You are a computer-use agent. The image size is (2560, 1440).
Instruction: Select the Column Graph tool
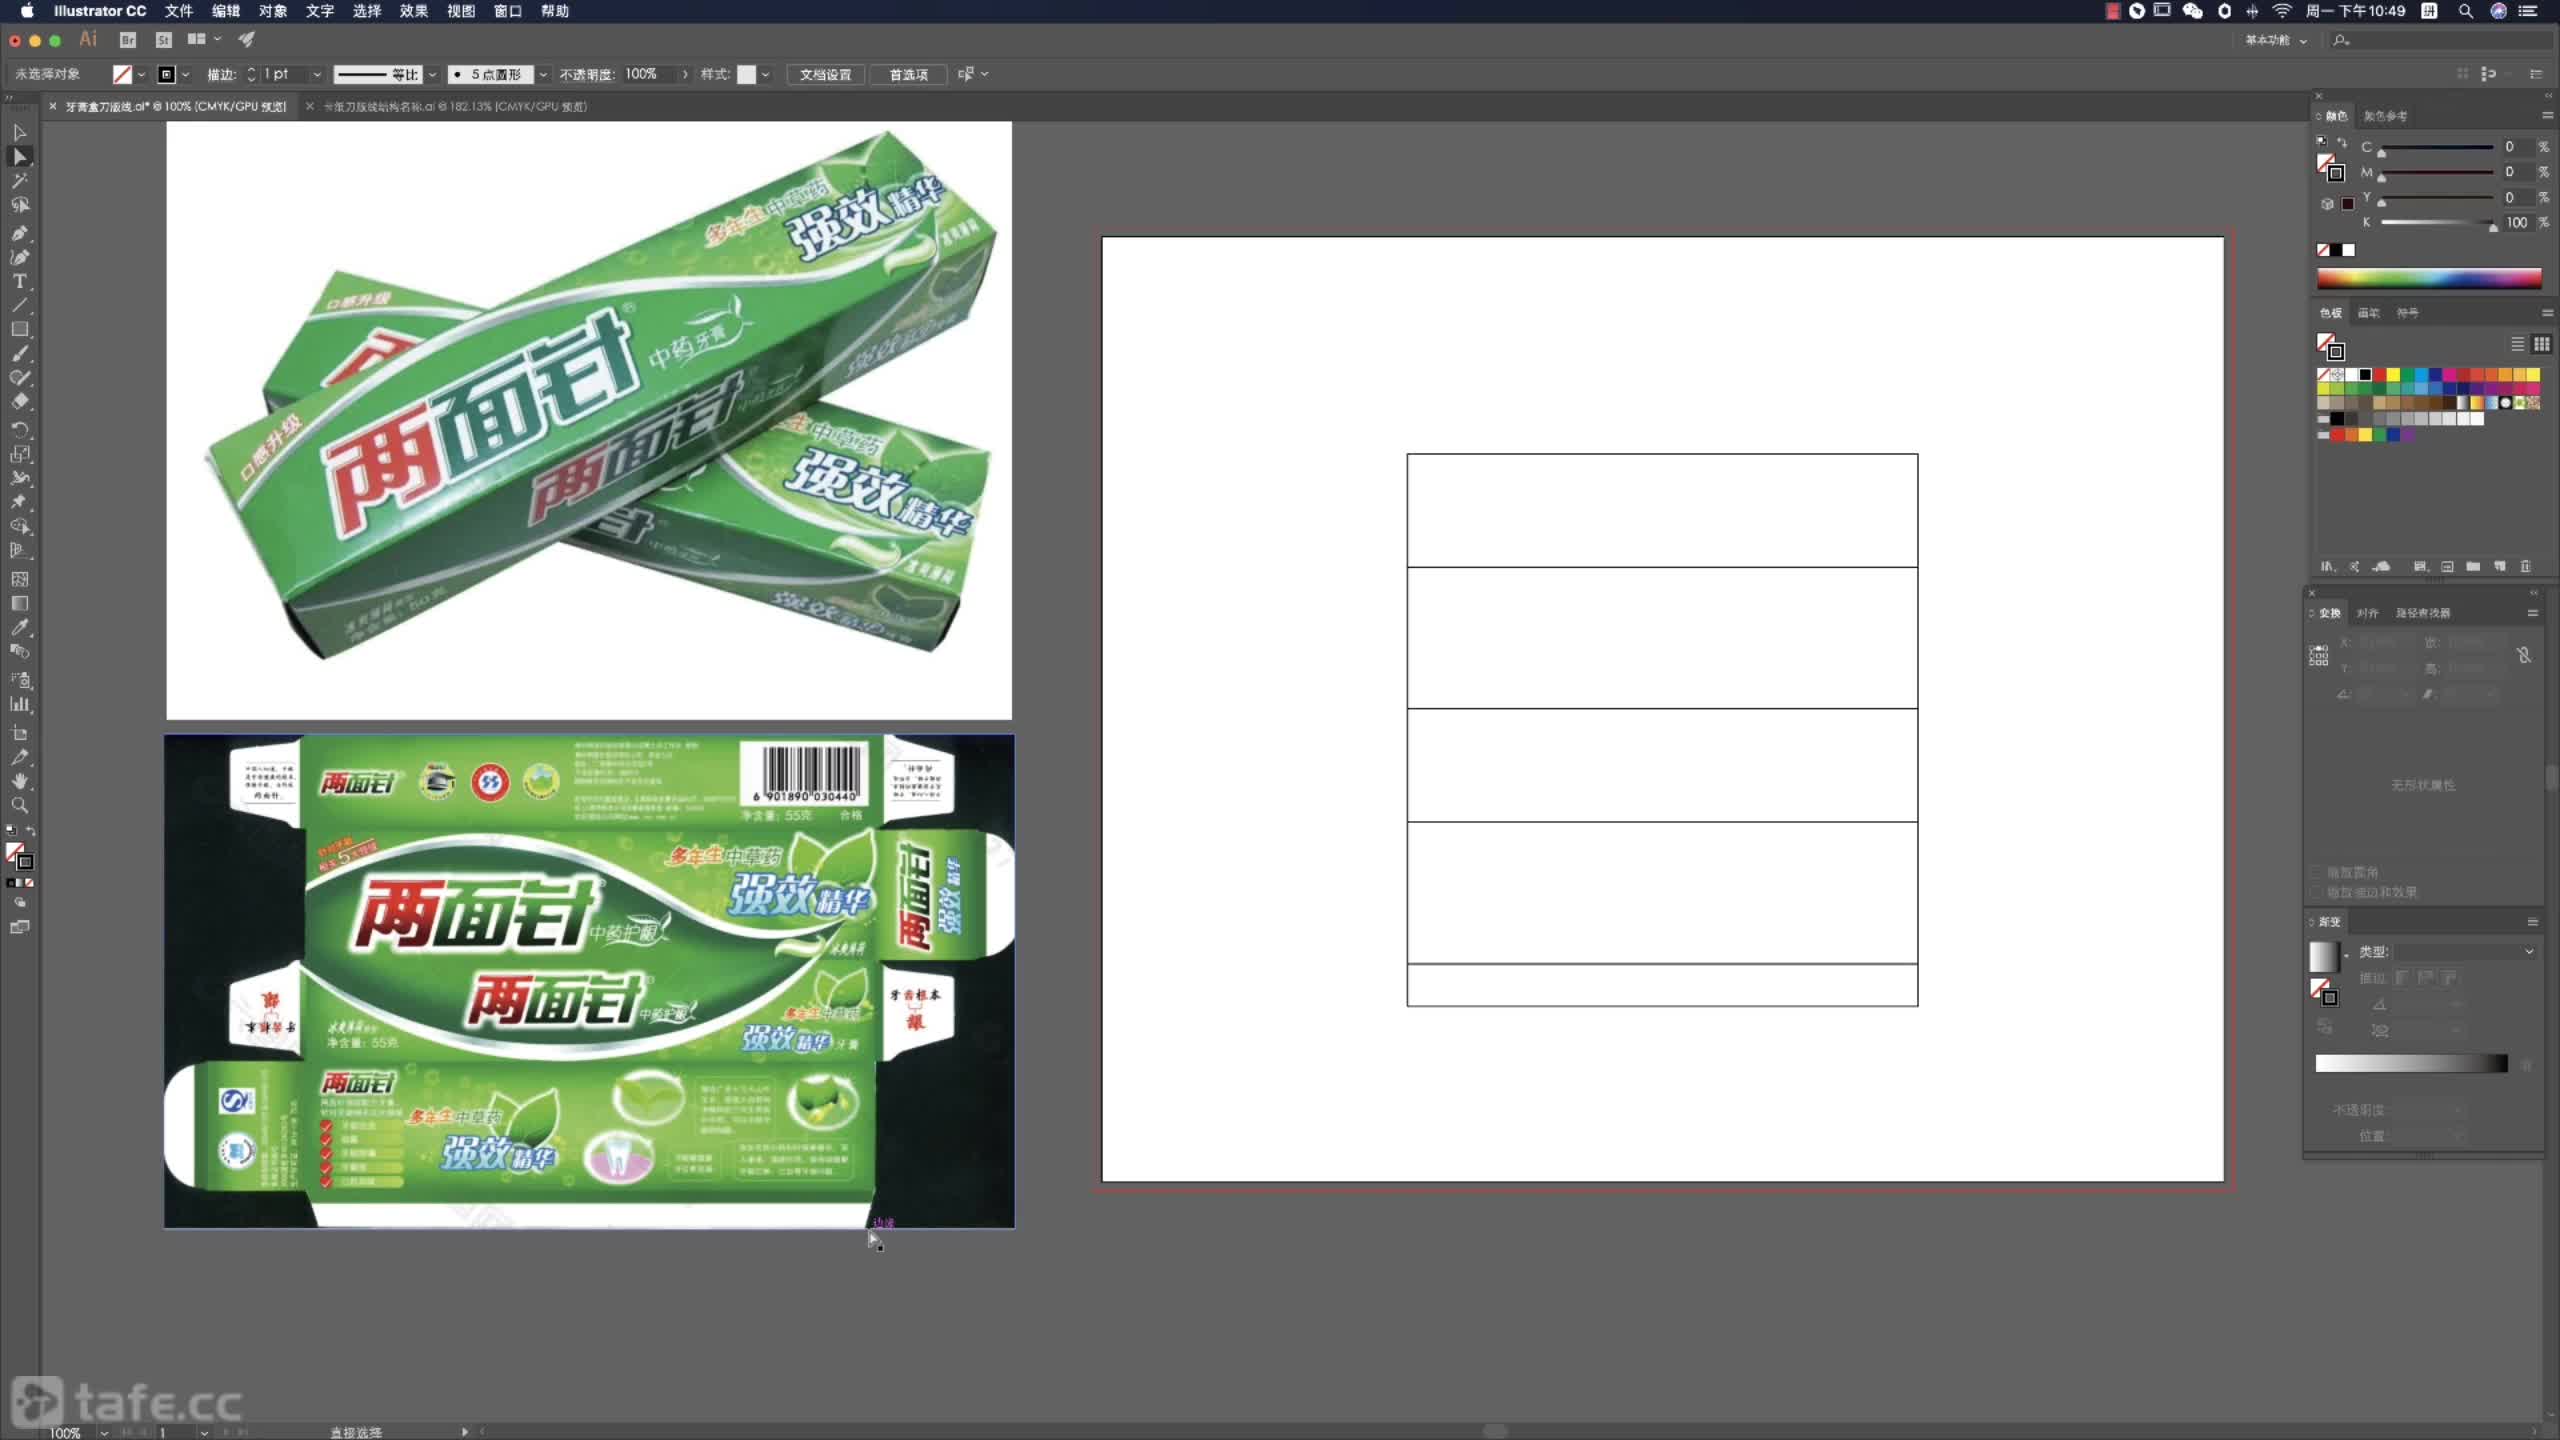[x=19, y=704]
